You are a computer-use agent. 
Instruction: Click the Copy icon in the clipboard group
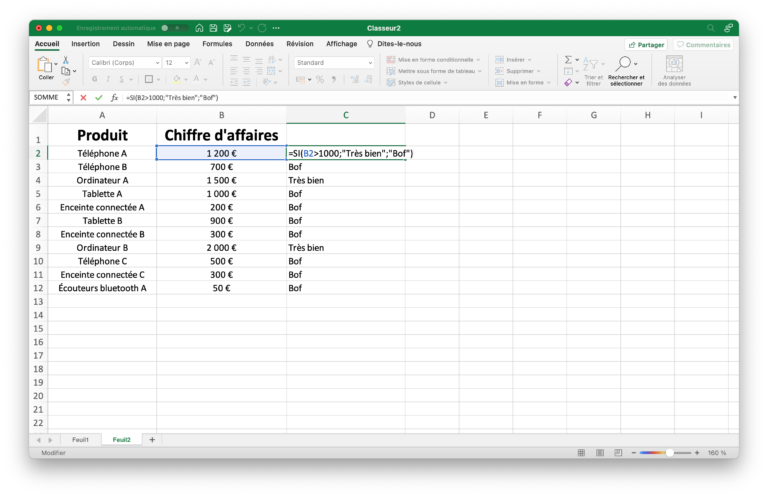(66, 71)
